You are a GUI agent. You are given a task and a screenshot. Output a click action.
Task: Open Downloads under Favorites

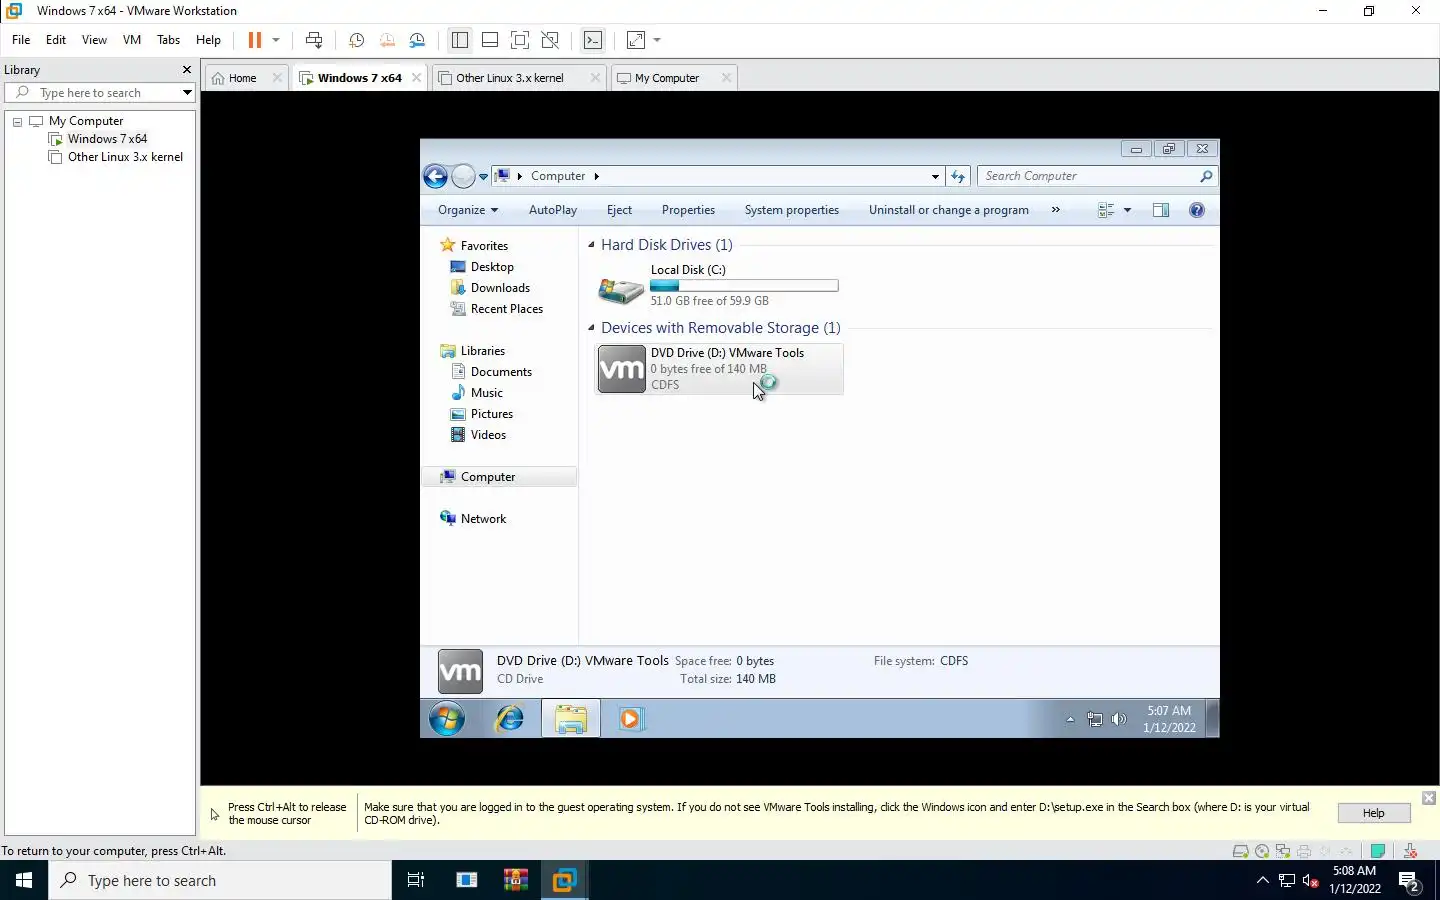tap(500, 288)
